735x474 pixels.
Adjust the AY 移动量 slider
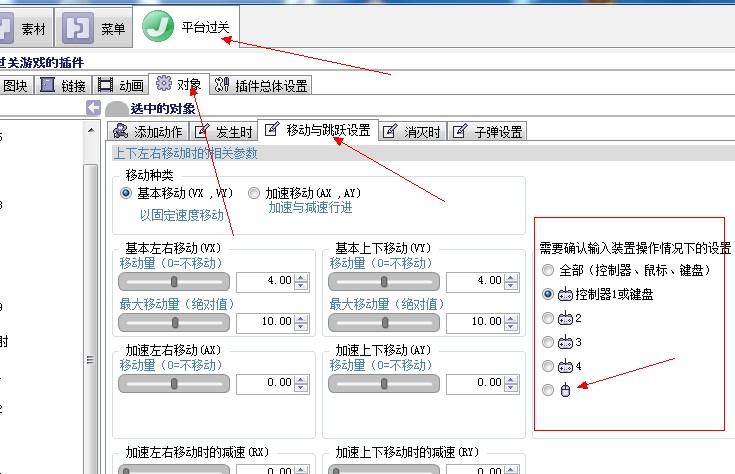tap(384, 384)
